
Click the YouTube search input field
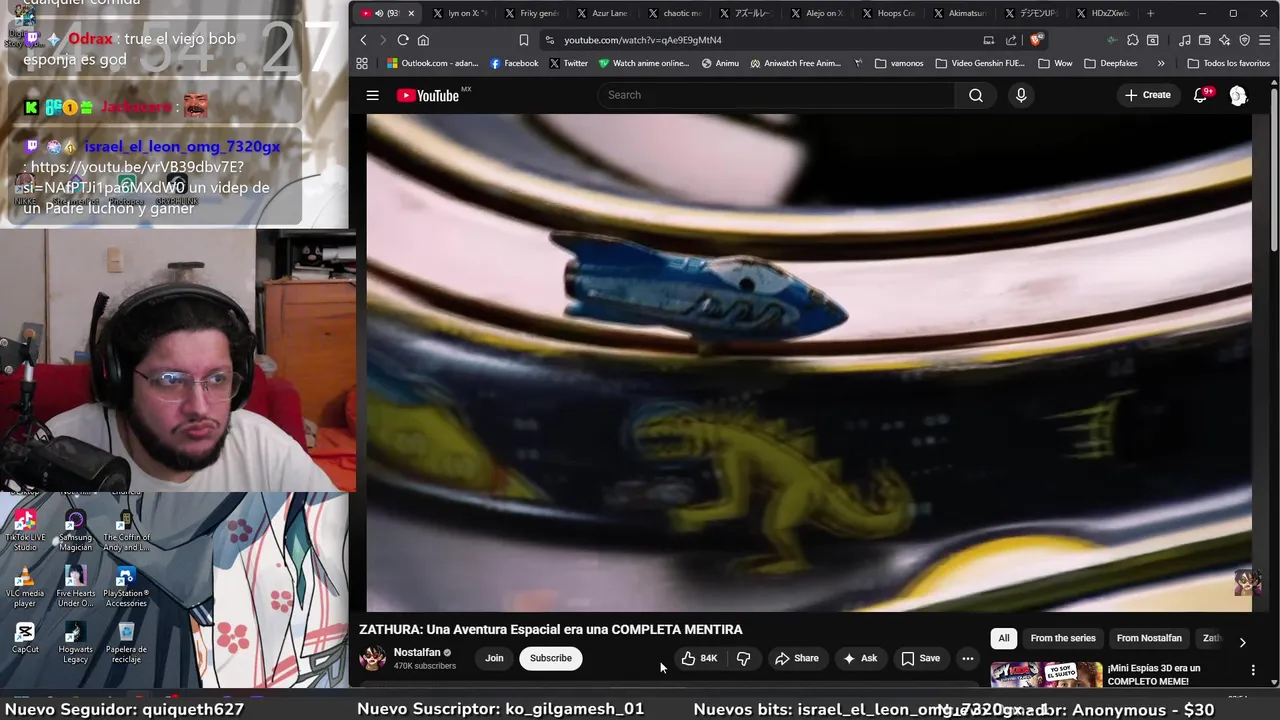(x=776, y=95)
